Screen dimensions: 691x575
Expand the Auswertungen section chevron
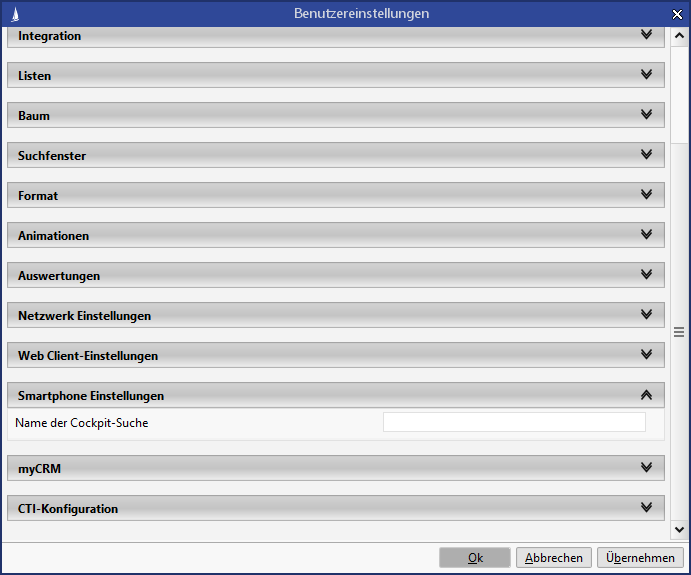click(646, 275)
